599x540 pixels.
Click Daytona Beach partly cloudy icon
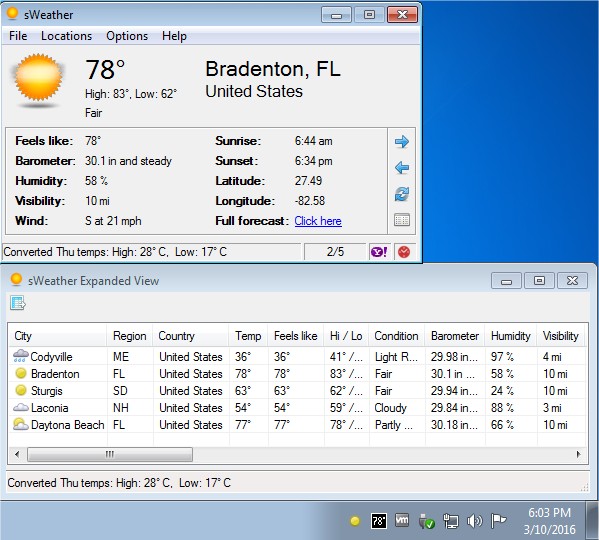[x=21, y=424]
